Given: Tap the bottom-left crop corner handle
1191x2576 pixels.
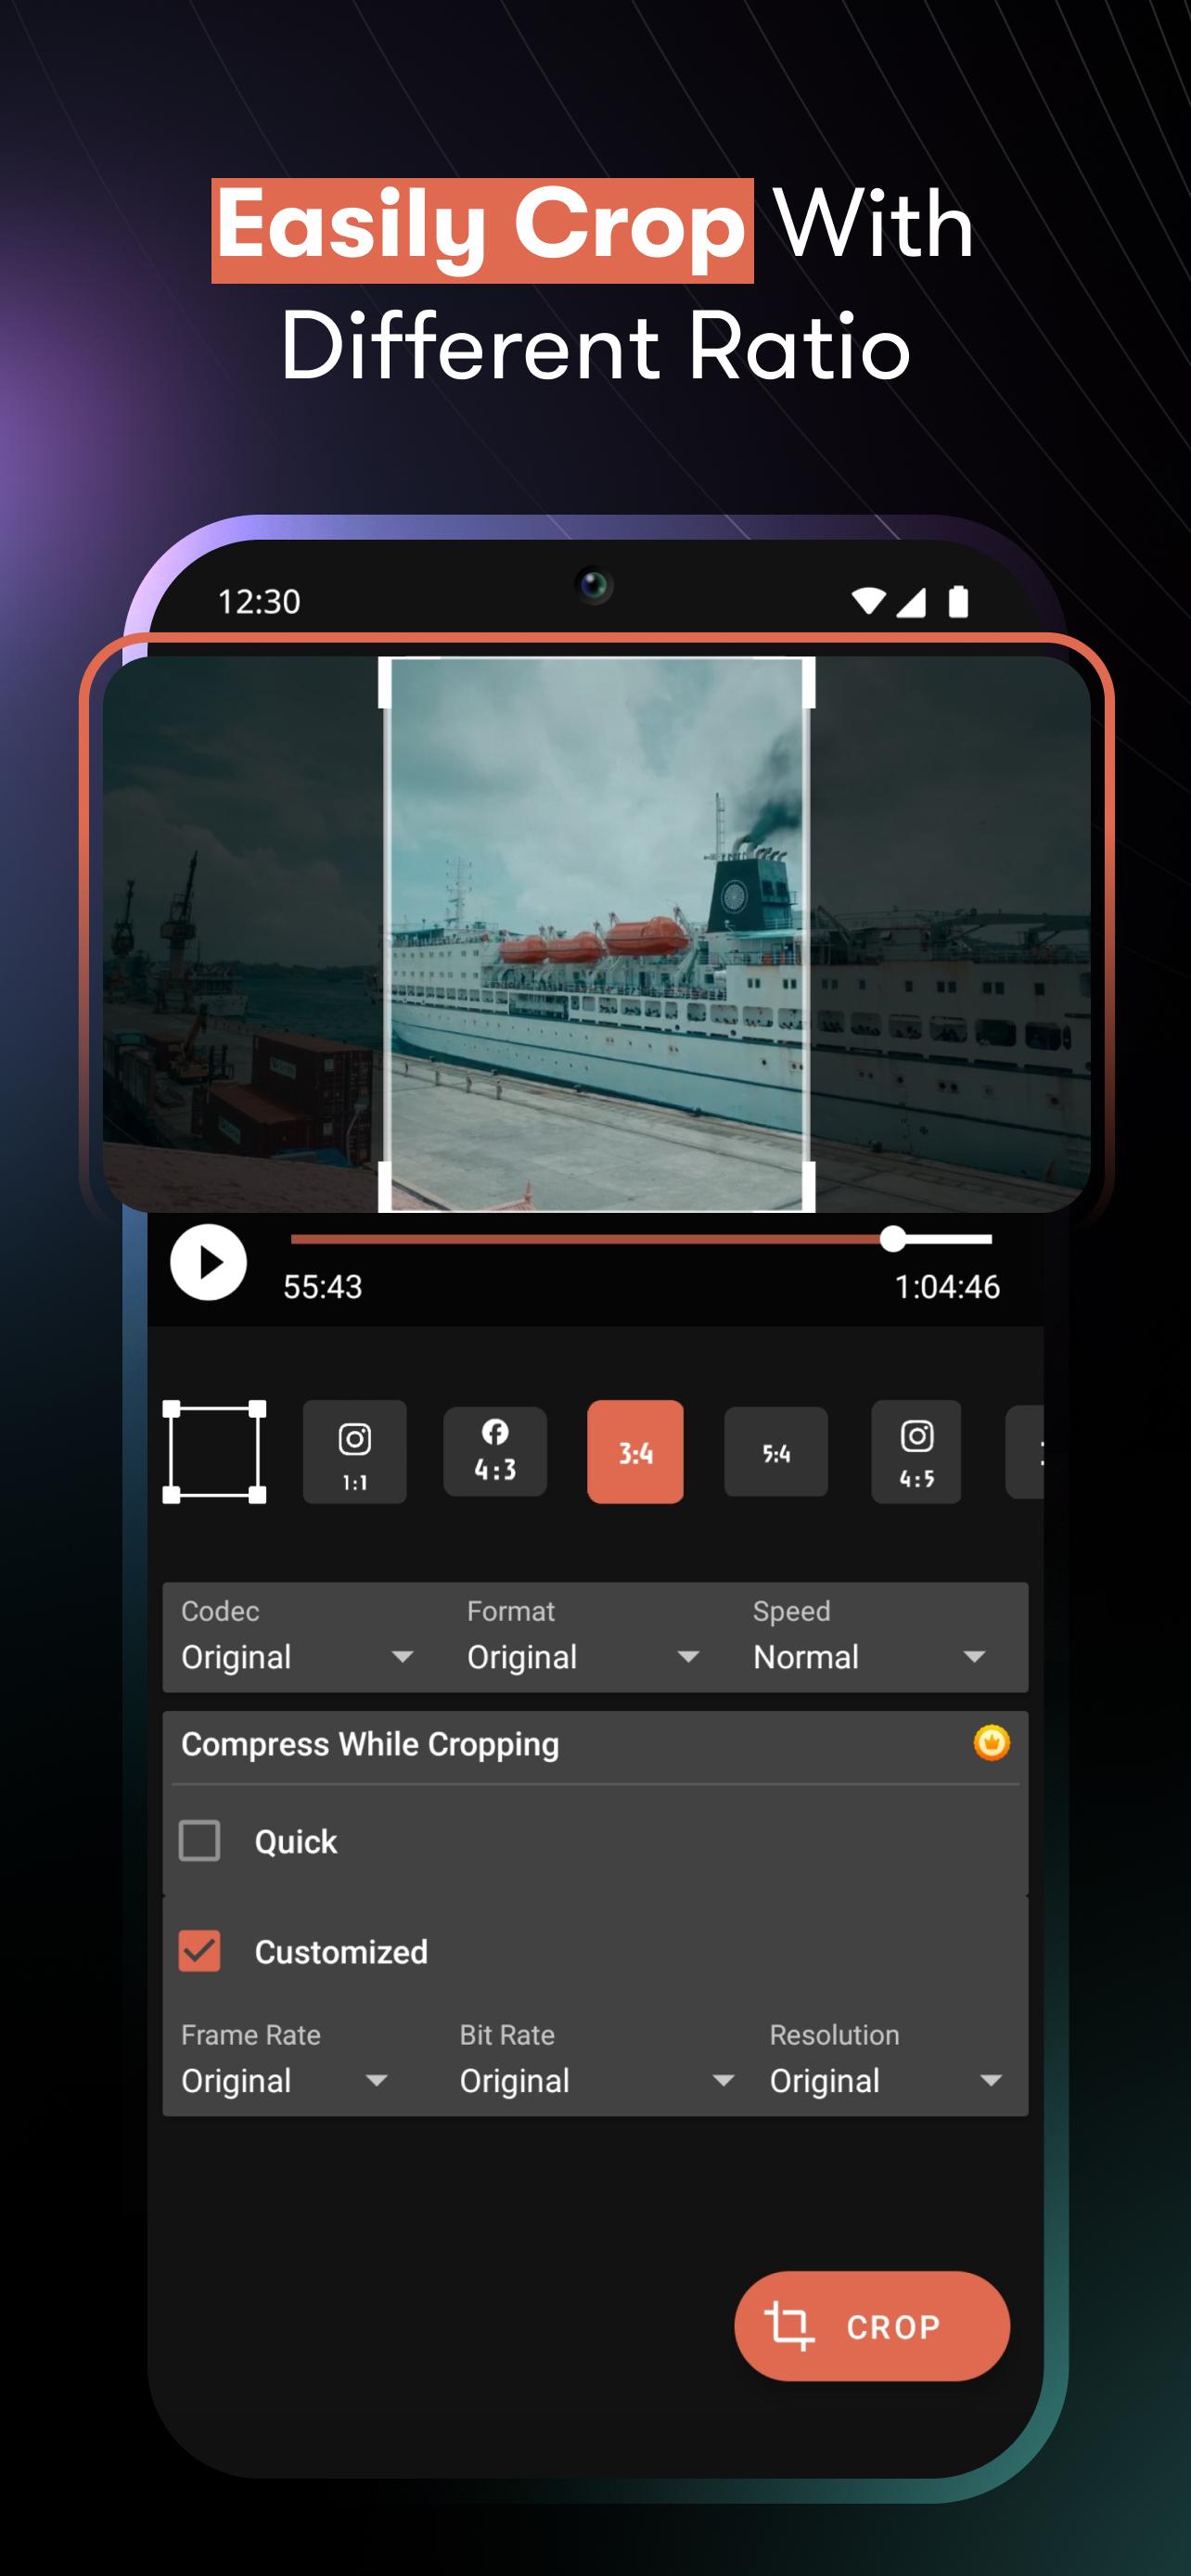Looking at the screenshot, I should (385, 1186).
